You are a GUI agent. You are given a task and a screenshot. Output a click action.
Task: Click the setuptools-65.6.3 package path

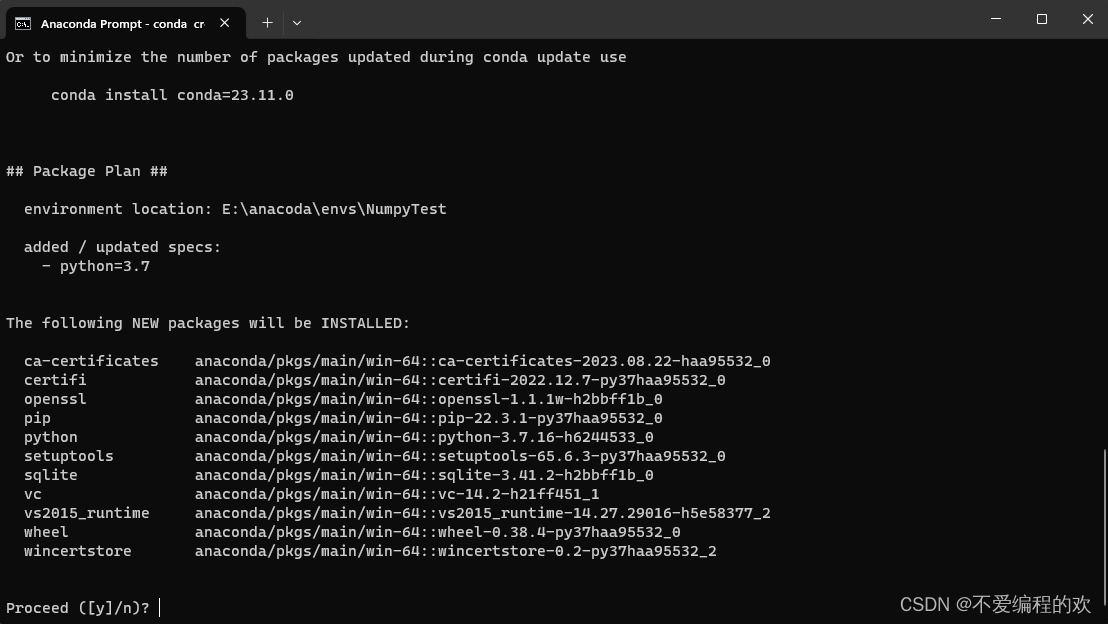click(460, 457)
